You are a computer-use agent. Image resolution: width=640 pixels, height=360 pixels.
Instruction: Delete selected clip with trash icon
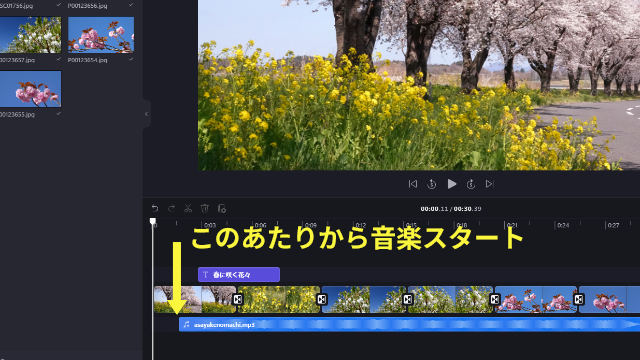[204, 209]
